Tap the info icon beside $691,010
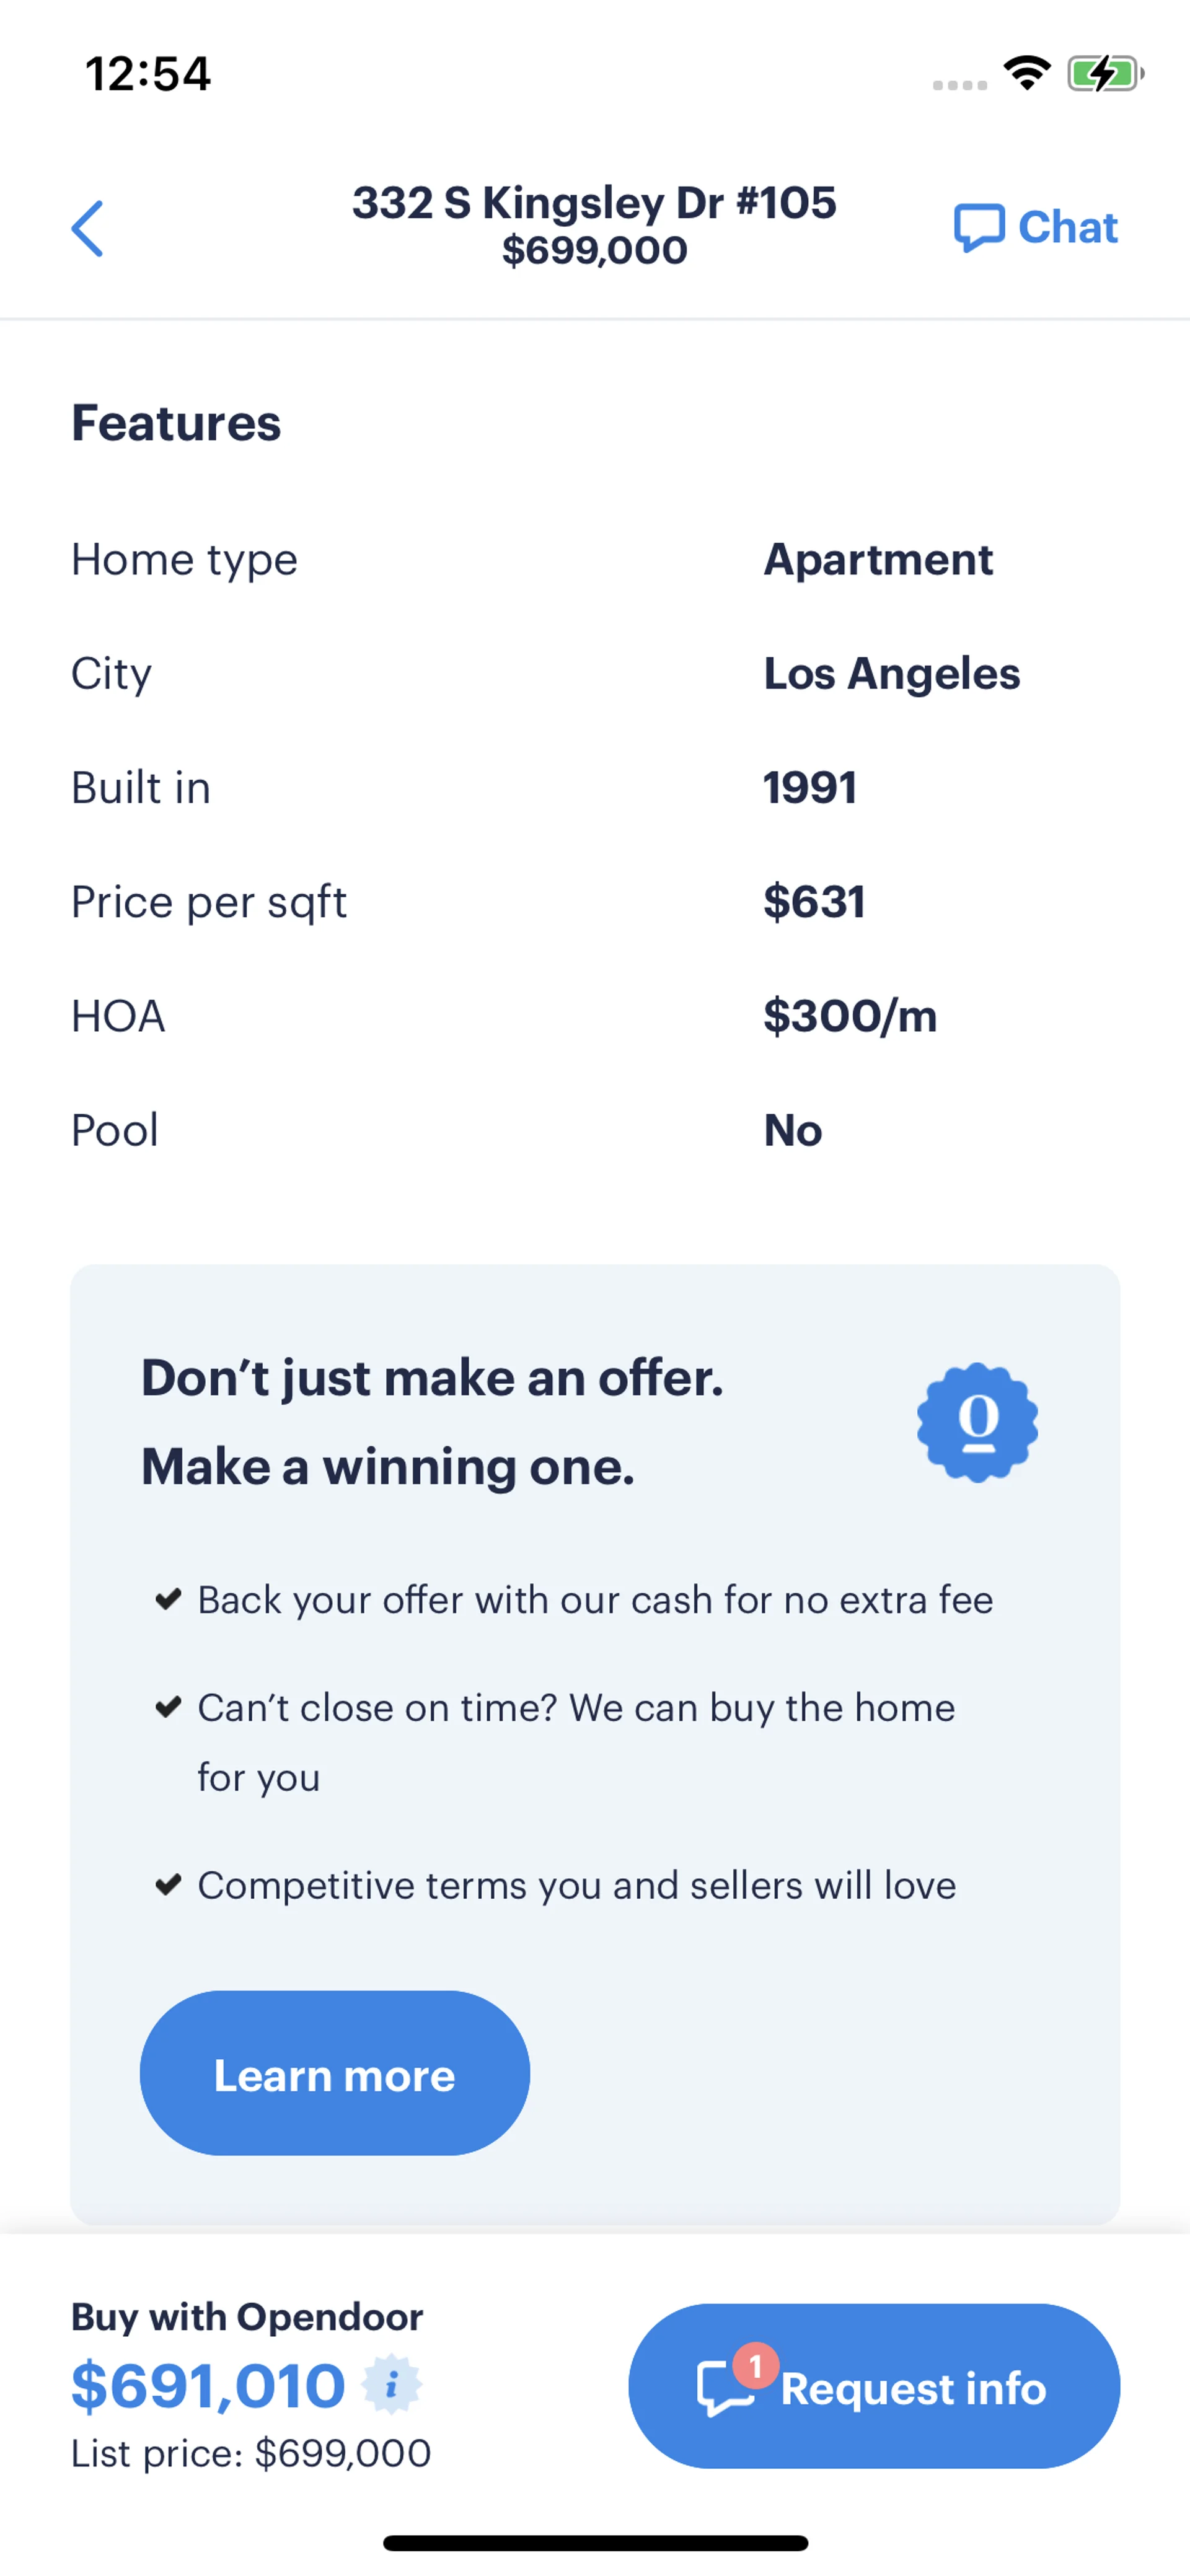The image size is (1190, 2576). (x=391, y=2385)
